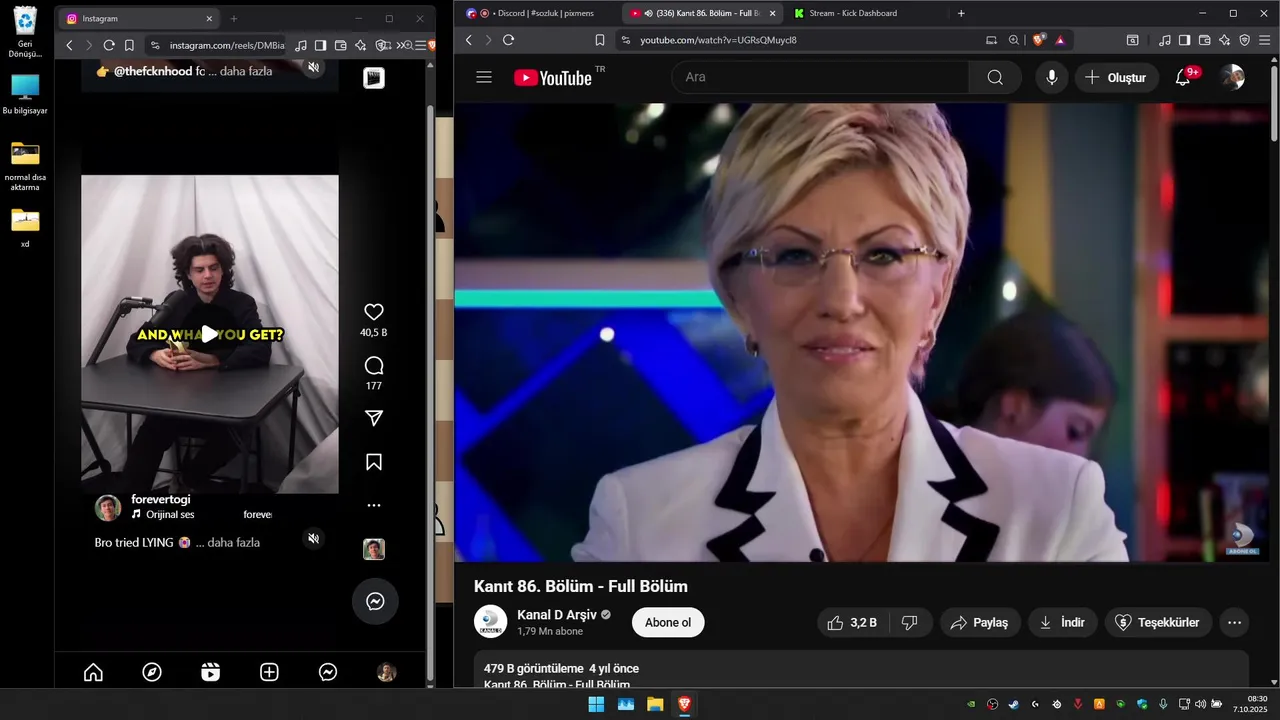Start YouTube voice search microphone
This screenshot has width=1280, height=720.
tap(1051, 77)
